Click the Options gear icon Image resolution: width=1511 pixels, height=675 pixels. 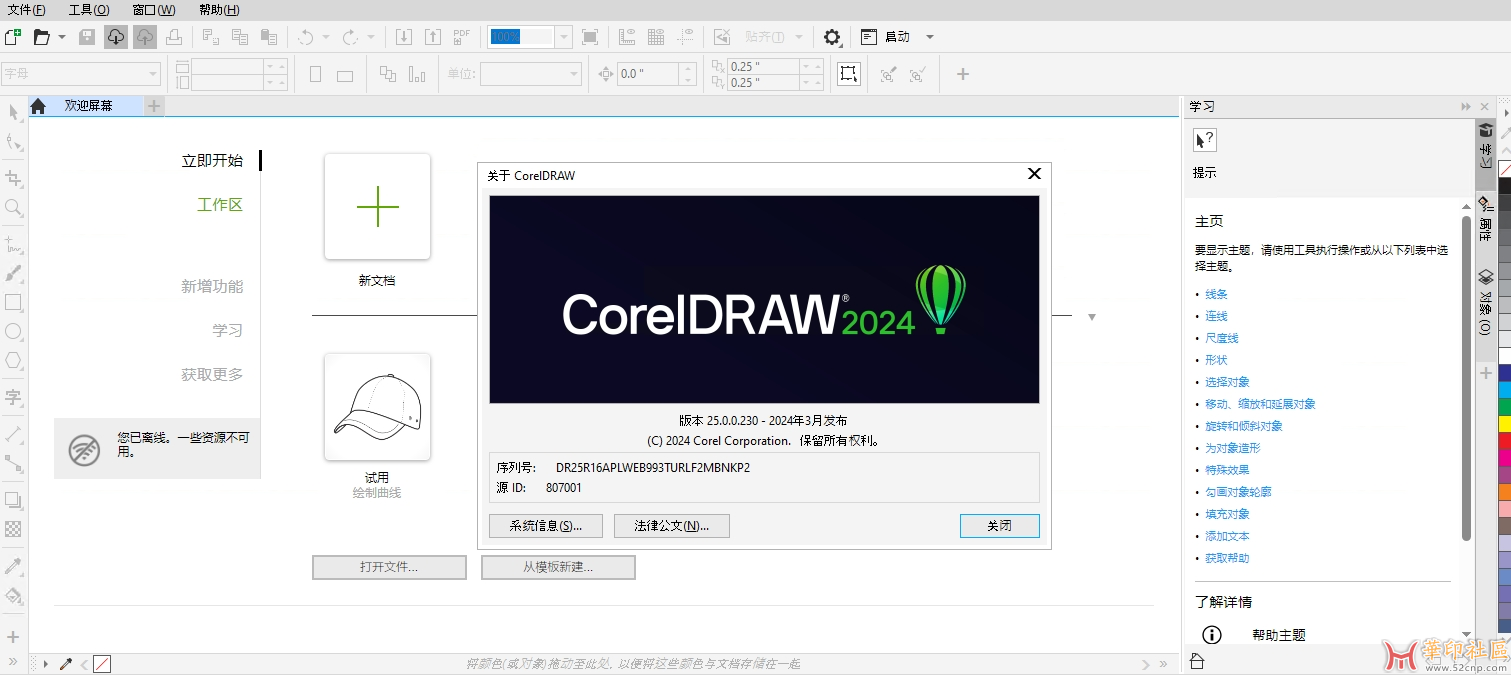[x=832, y=37]
